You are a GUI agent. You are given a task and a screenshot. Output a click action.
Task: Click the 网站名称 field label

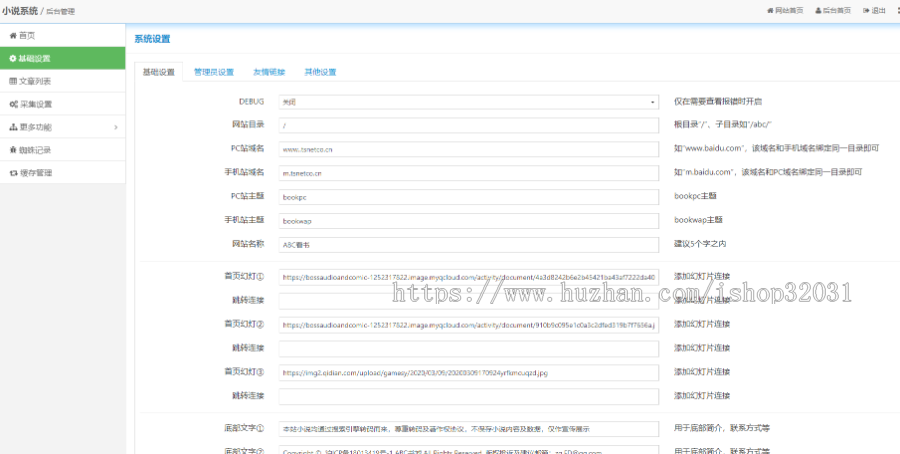pos(248,244)
